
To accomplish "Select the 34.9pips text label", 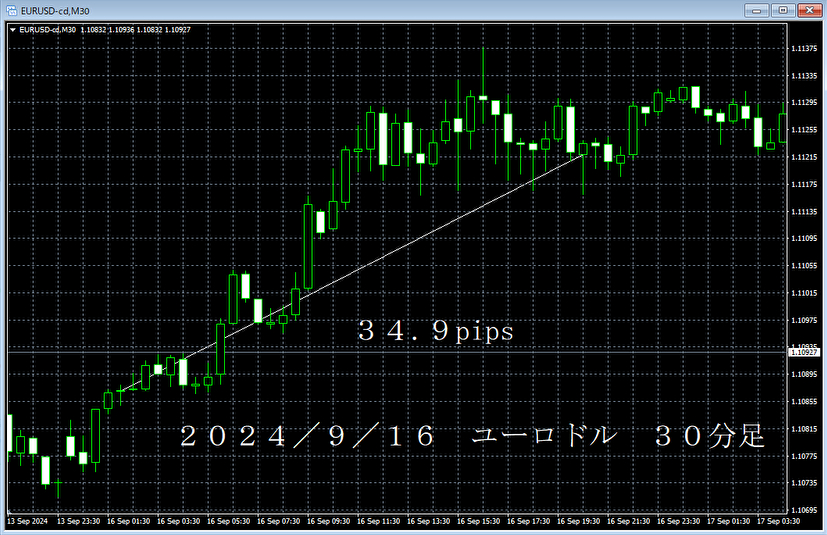I will (x=436, y=331).
